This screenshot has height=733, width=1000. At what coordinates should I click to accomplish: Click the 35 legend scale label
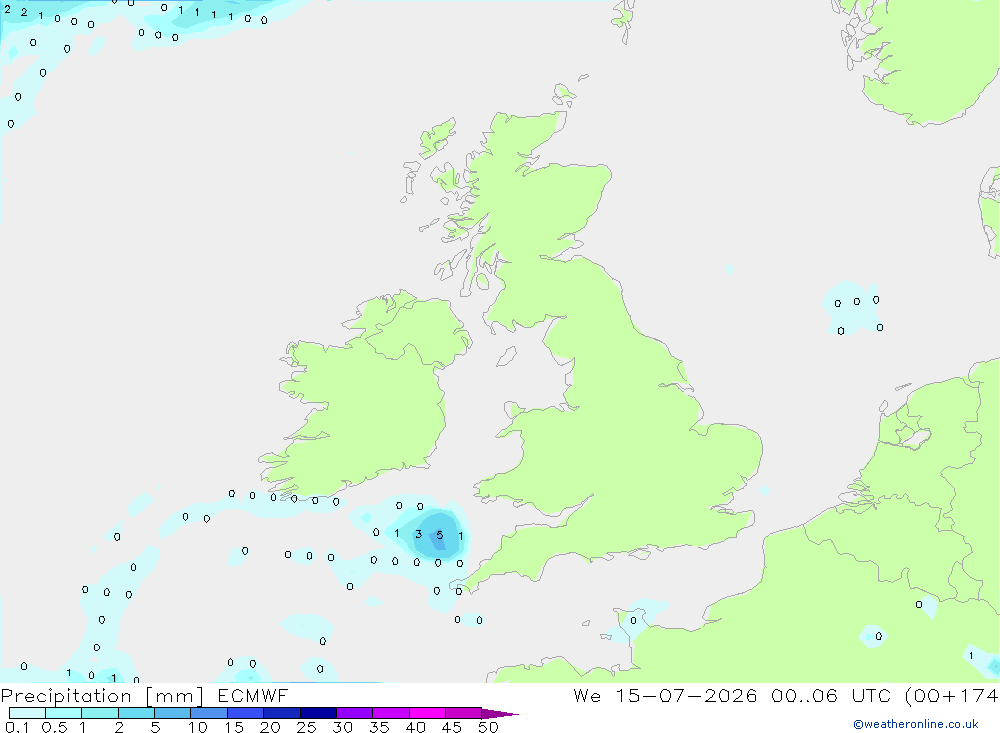coord(379,727)
